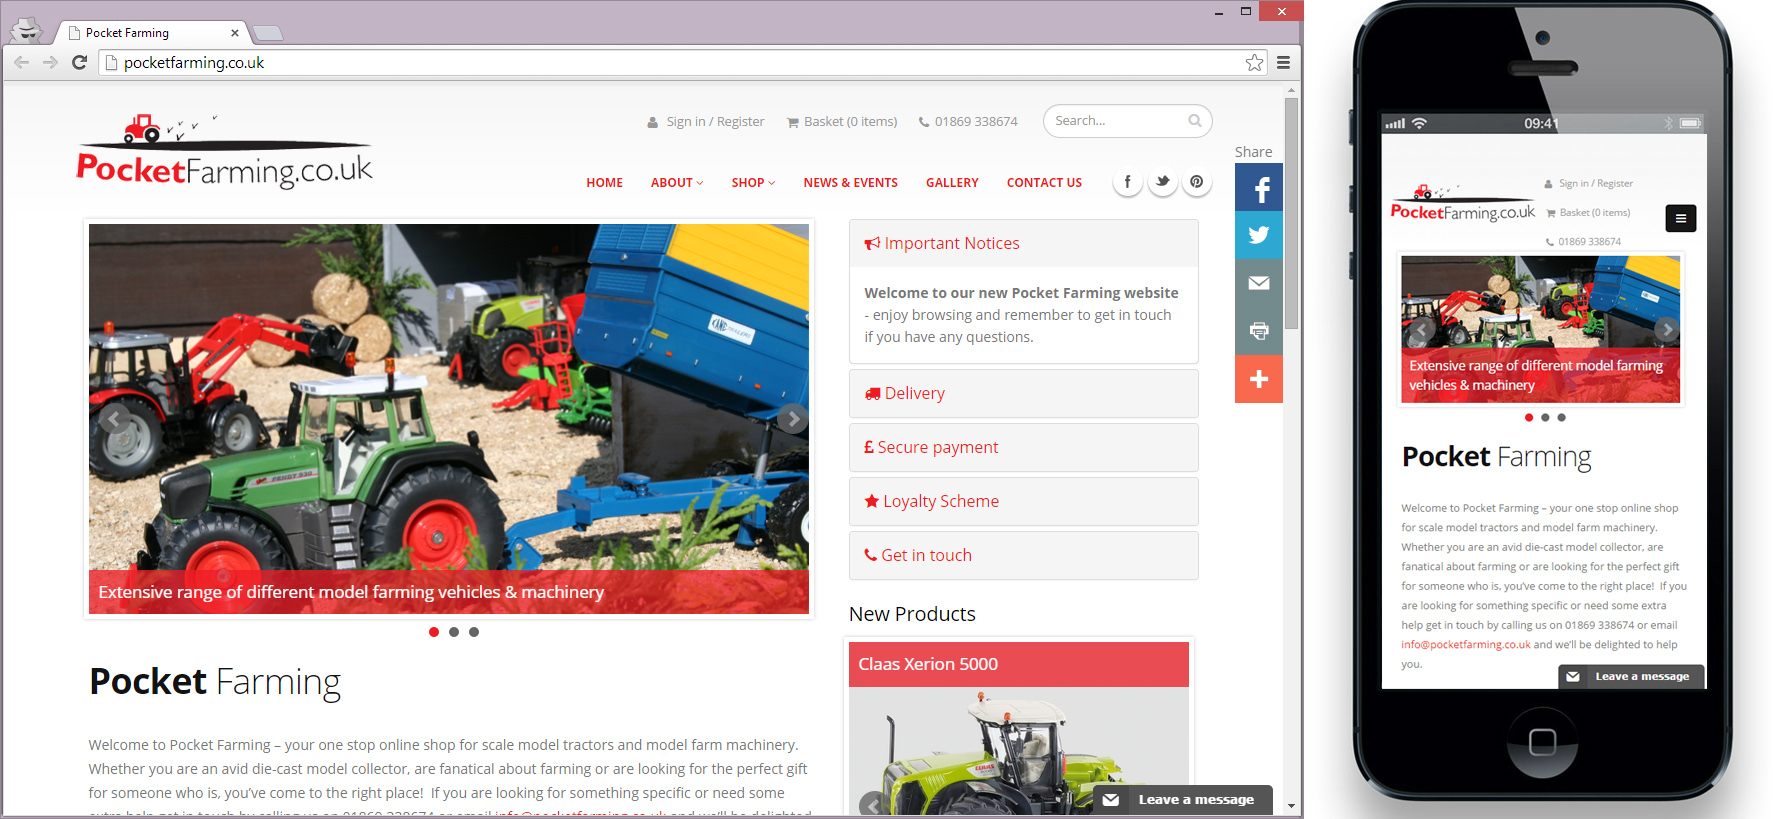The image size is (1791, 819).
Task: Select third desktop carousel dot
Action: coord(474,632)
